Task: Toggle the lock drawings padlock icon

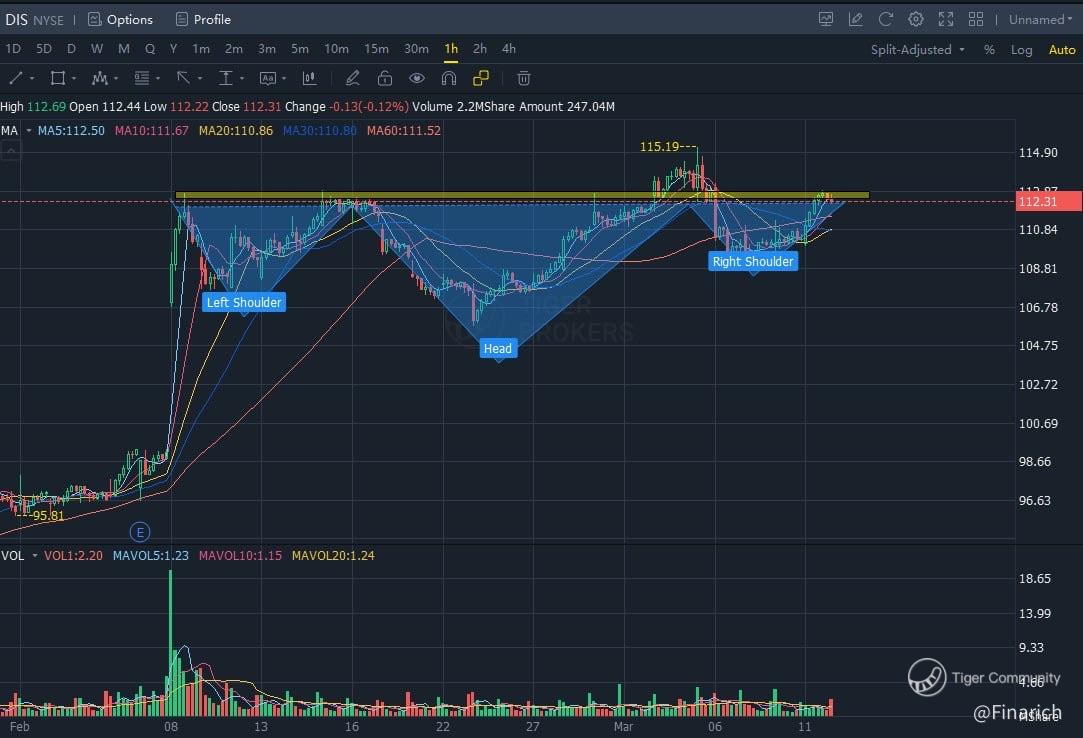Action: tap(385, 78)
